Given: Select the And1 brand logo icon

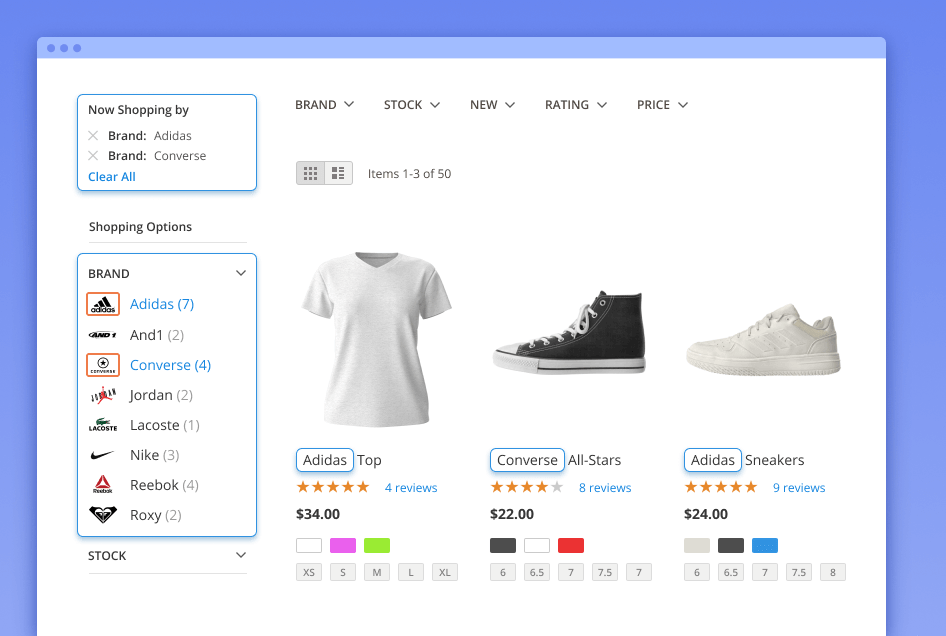Looking at the screenshot, I should pos(103,335).
